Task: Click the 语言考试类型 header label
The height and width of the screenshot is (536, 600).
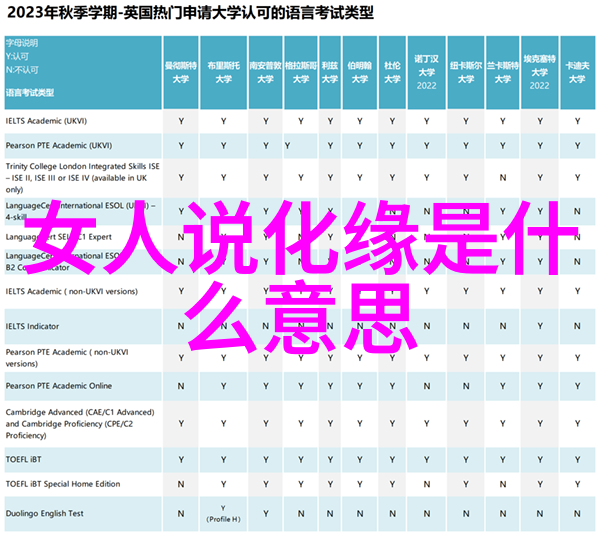Action: 30,93
